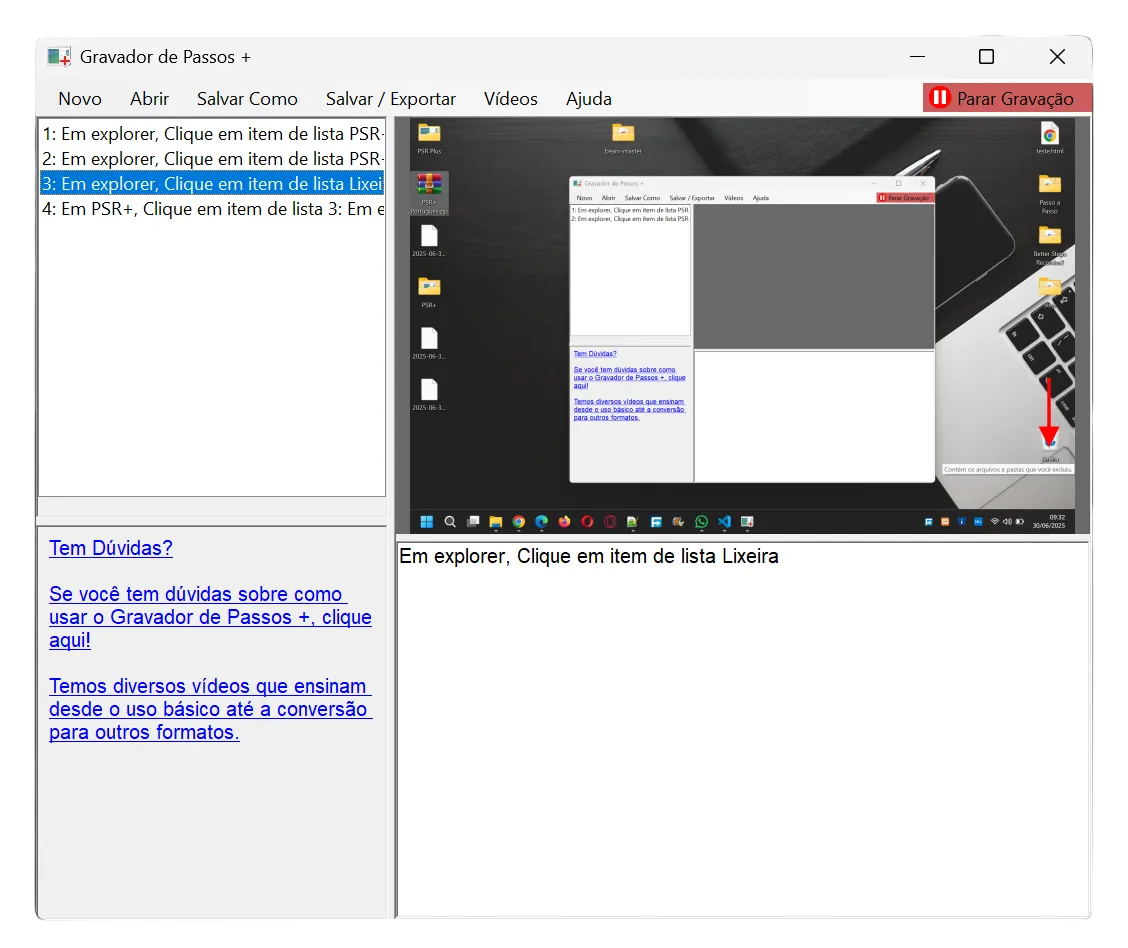Open the link about how to use Gravador de Passos +

[x=210, y=617]
